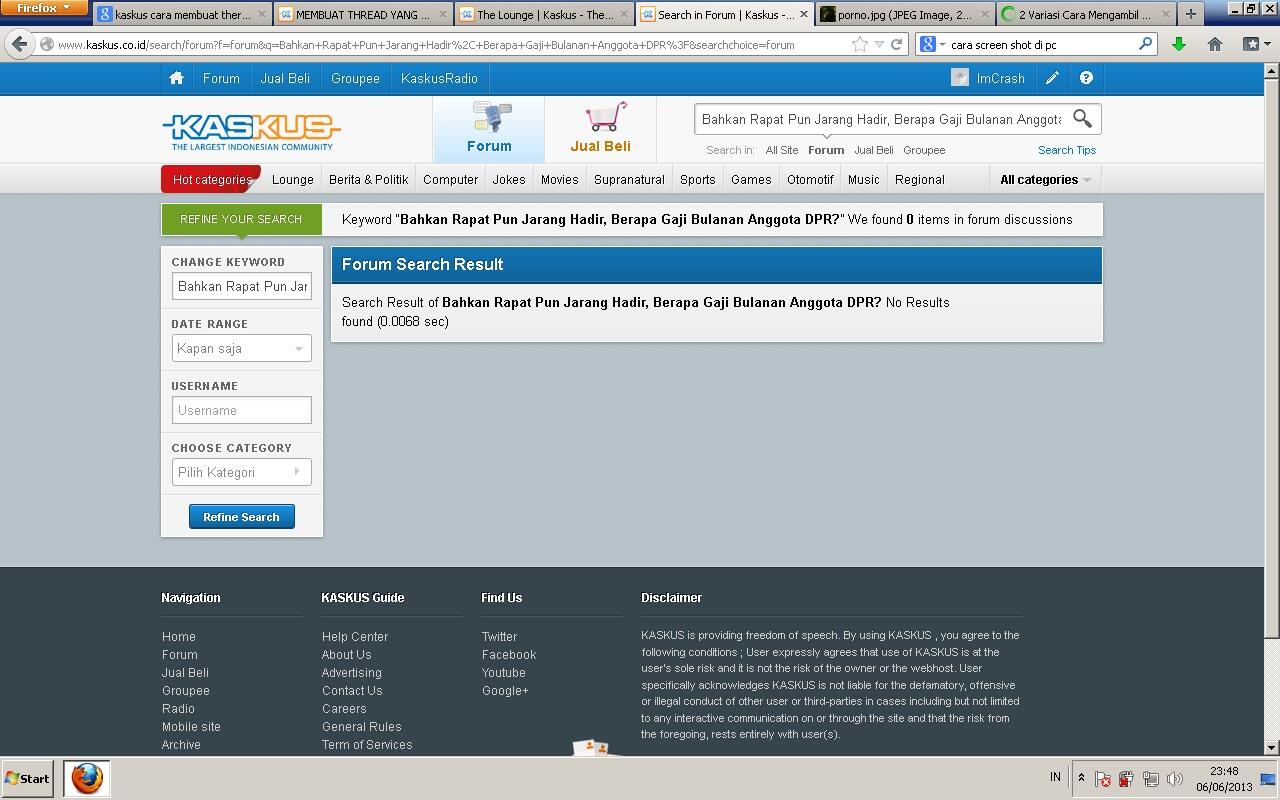
Task: Open the Forum section icon
Action: (490, 117)
